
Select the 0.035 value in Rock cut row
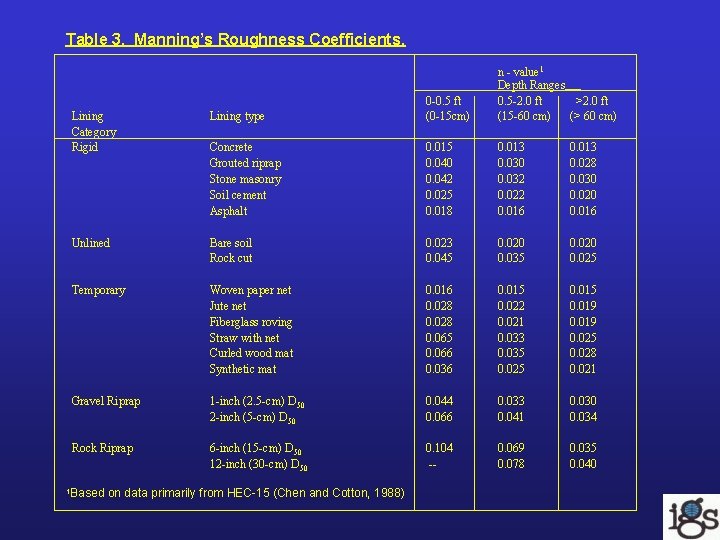[511, 258]
